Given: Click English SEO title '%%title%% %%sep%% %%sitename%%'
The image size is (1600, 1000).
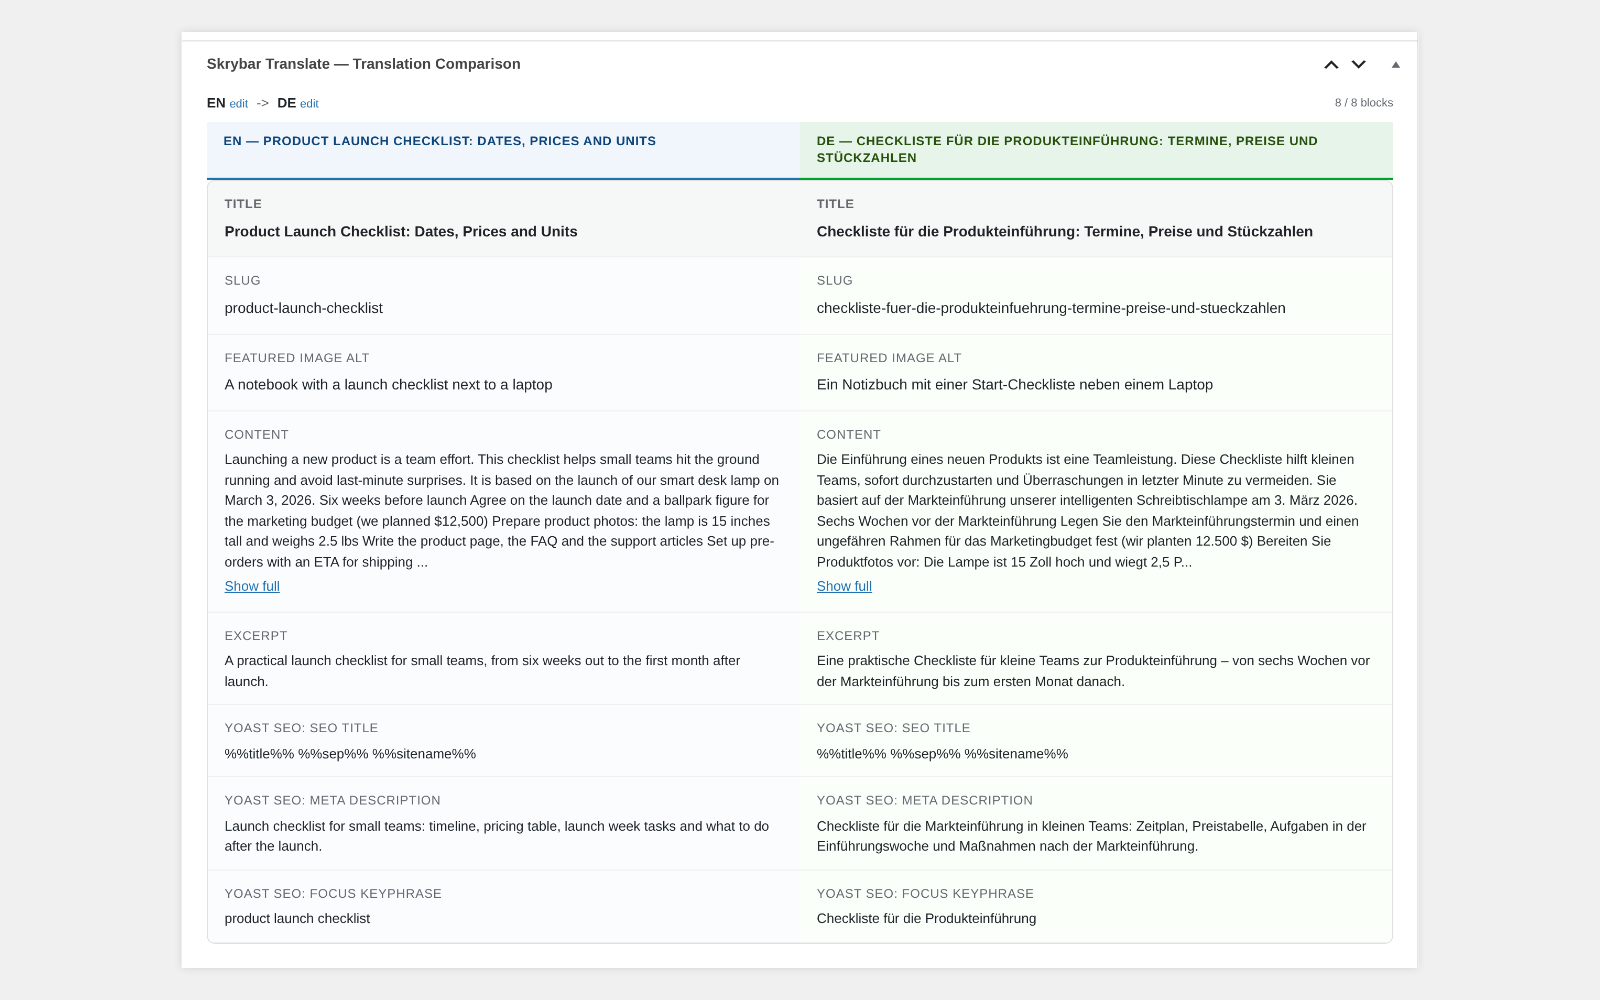Looking at the screenshot, I should [350, 754].
